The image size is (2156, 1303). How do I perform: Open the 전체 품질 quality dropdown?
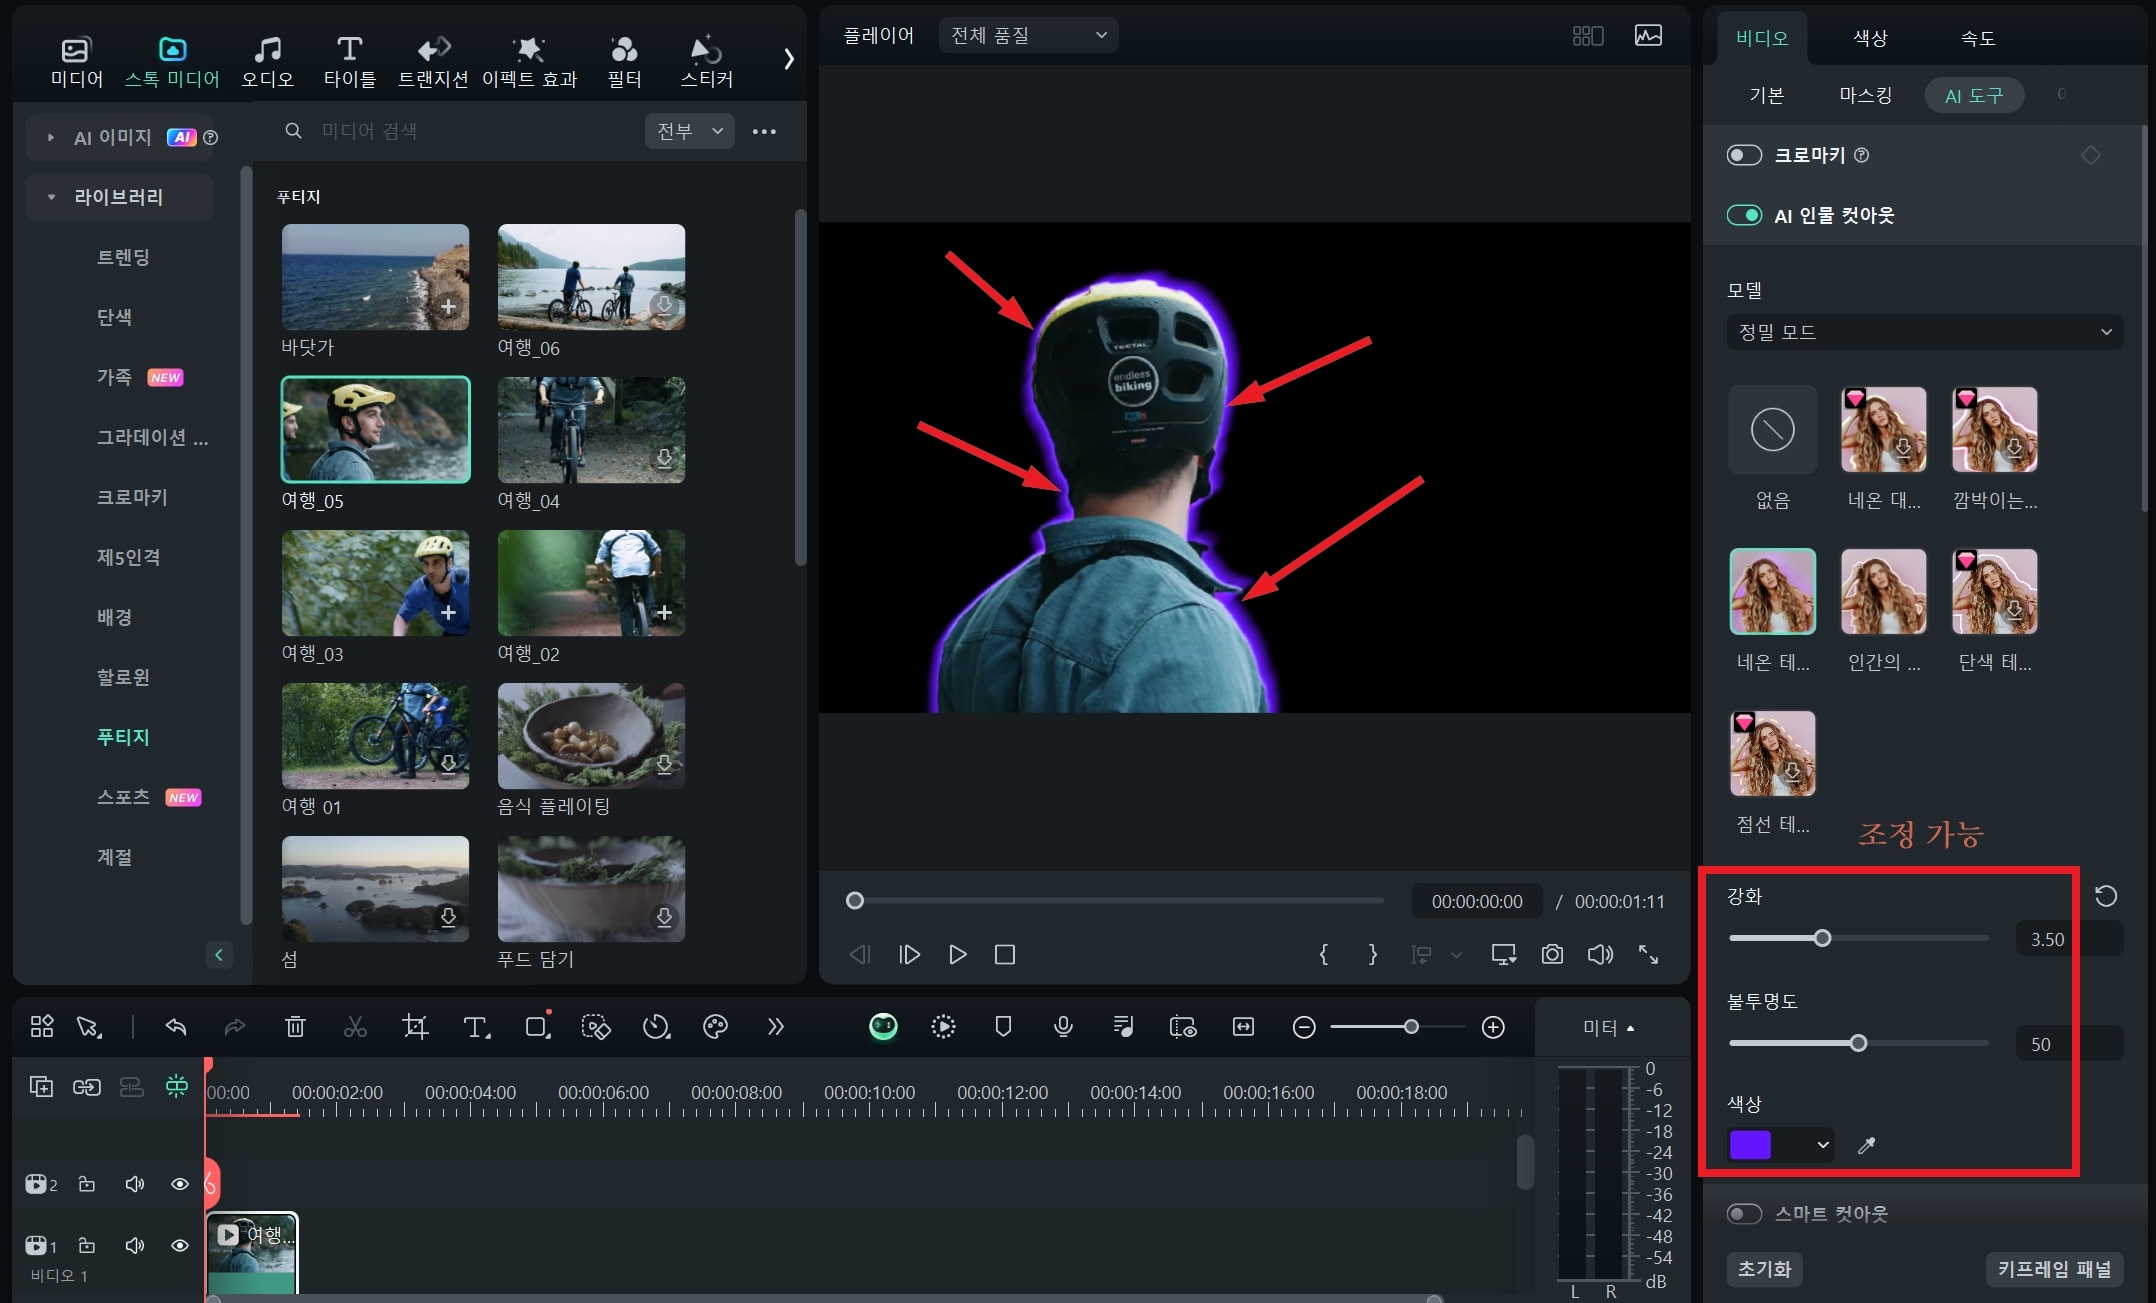[x=1028, y=36]
